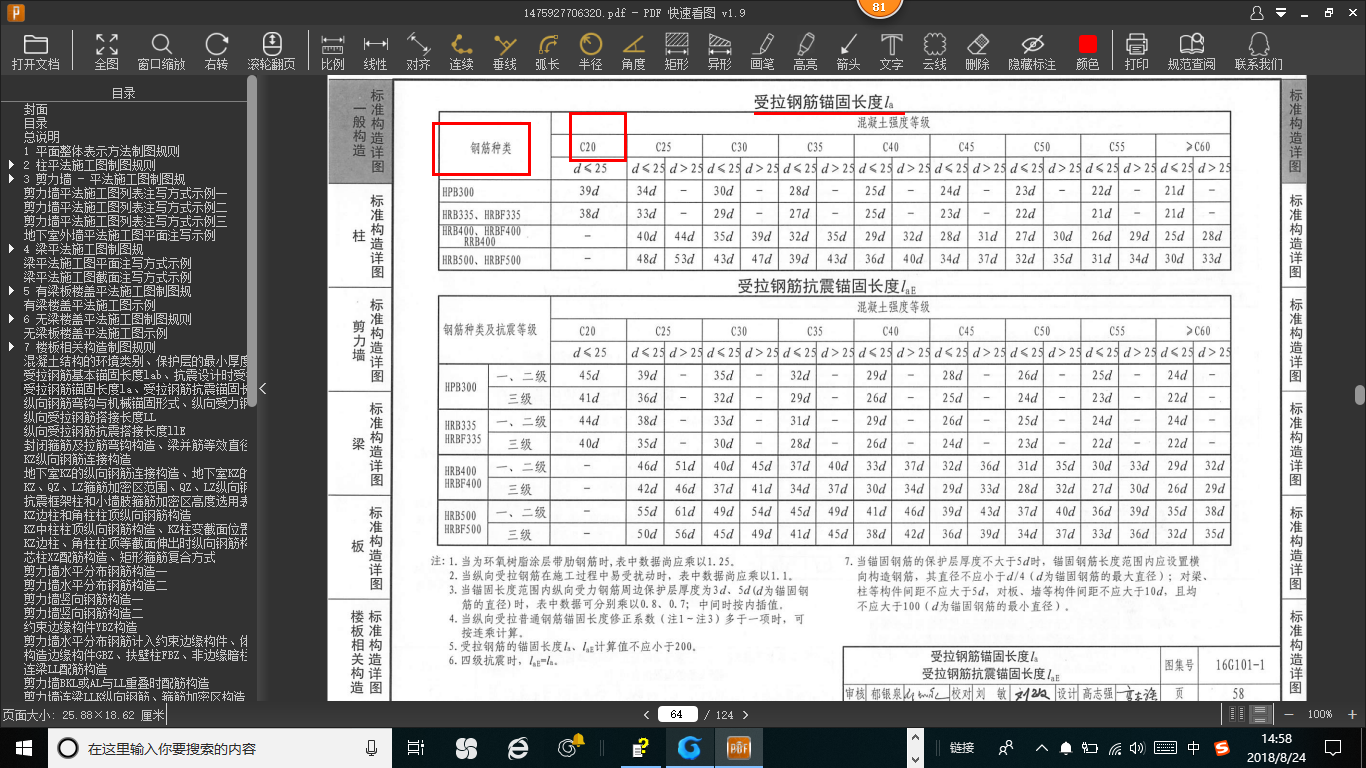Select the 云线 cloud line tool
Screen dimensions: 1366x768
tap(934, 51)
